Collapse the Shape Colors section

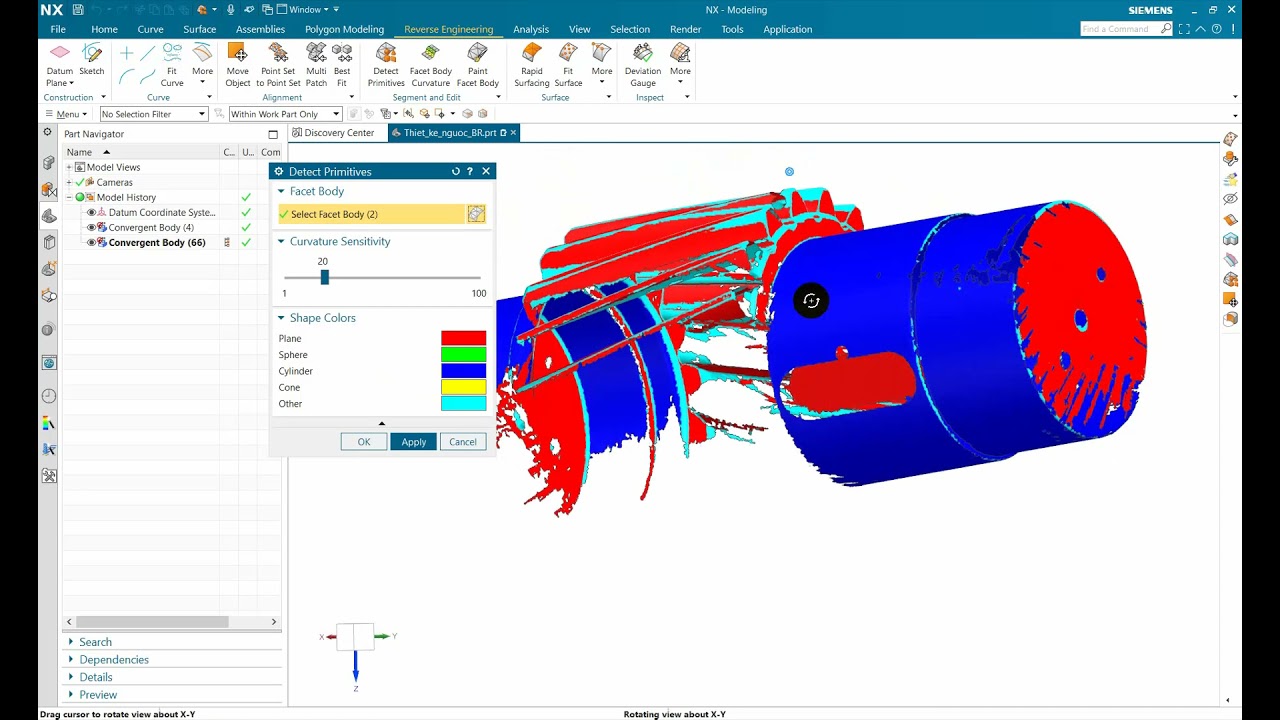click(281, 318)
